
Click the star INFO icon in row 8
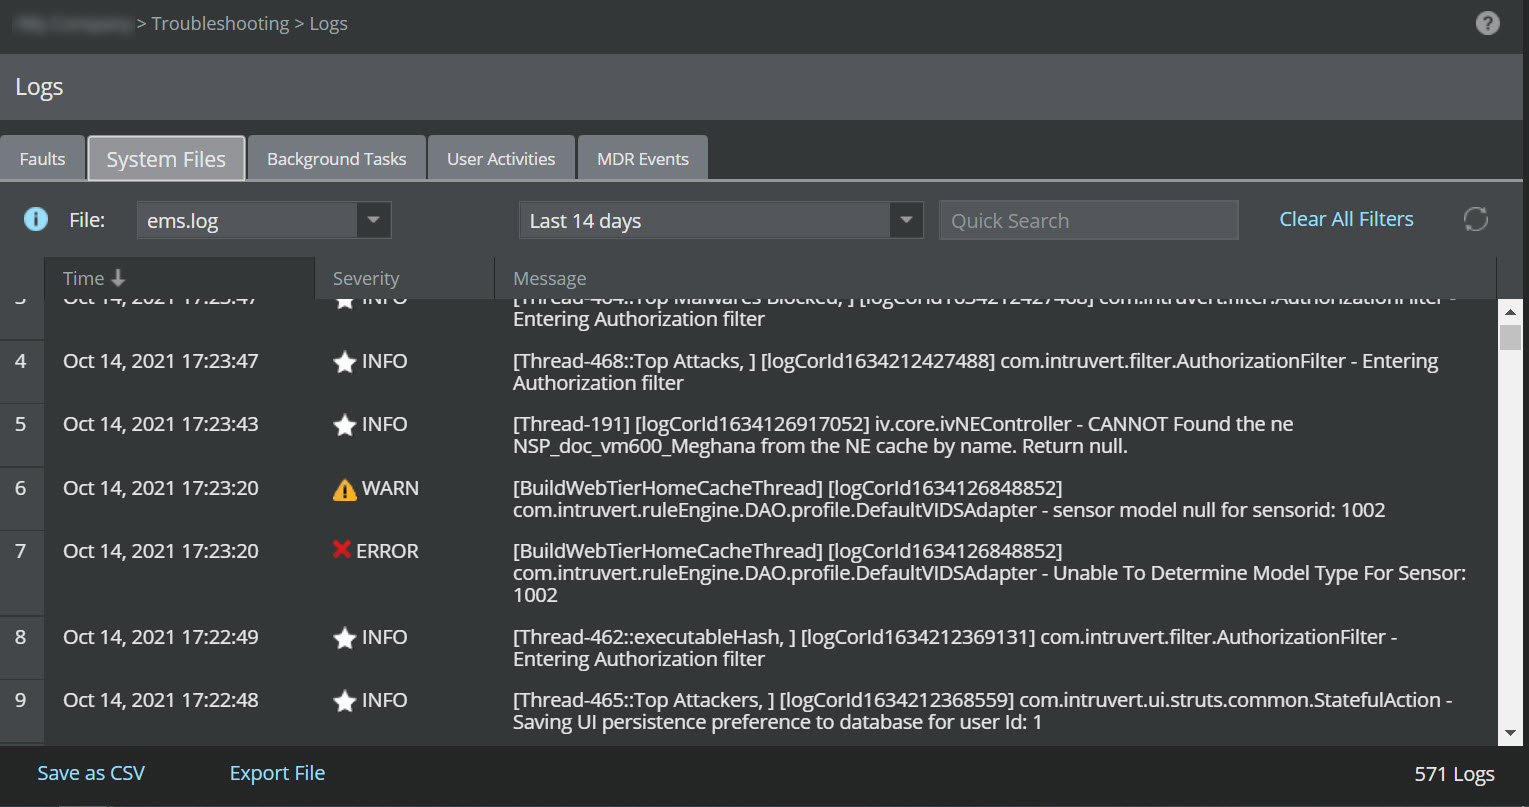pos(344,638)
